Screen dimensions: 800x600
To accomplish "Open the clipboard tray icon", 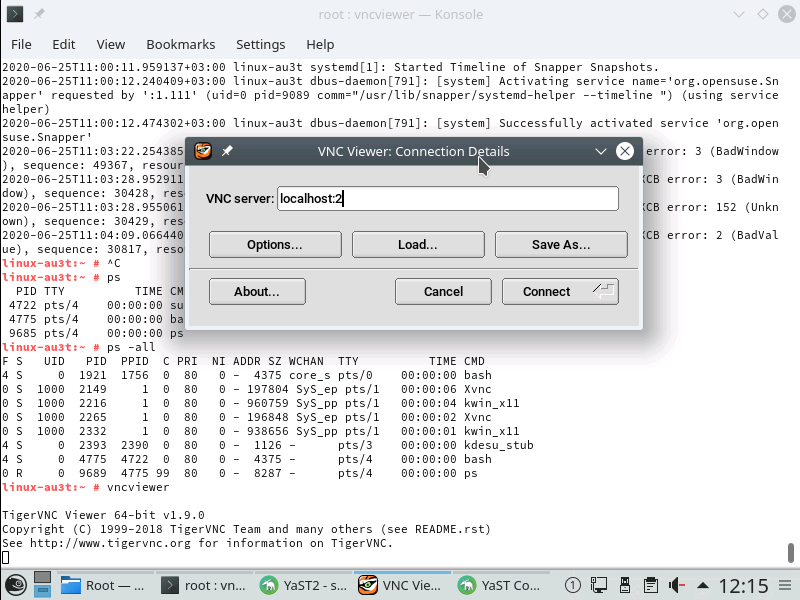I will click(x=650, y=585).
